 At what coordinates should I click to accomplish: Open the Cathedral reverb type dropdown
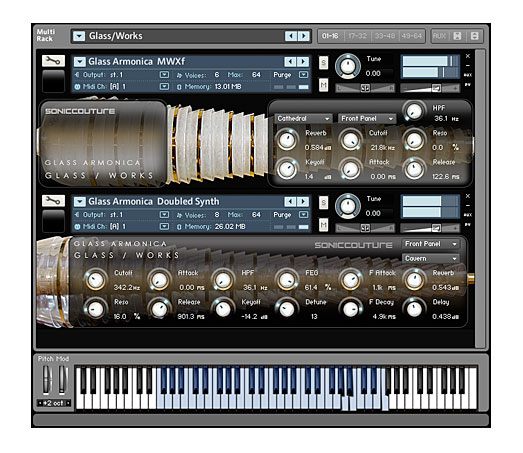303,119
